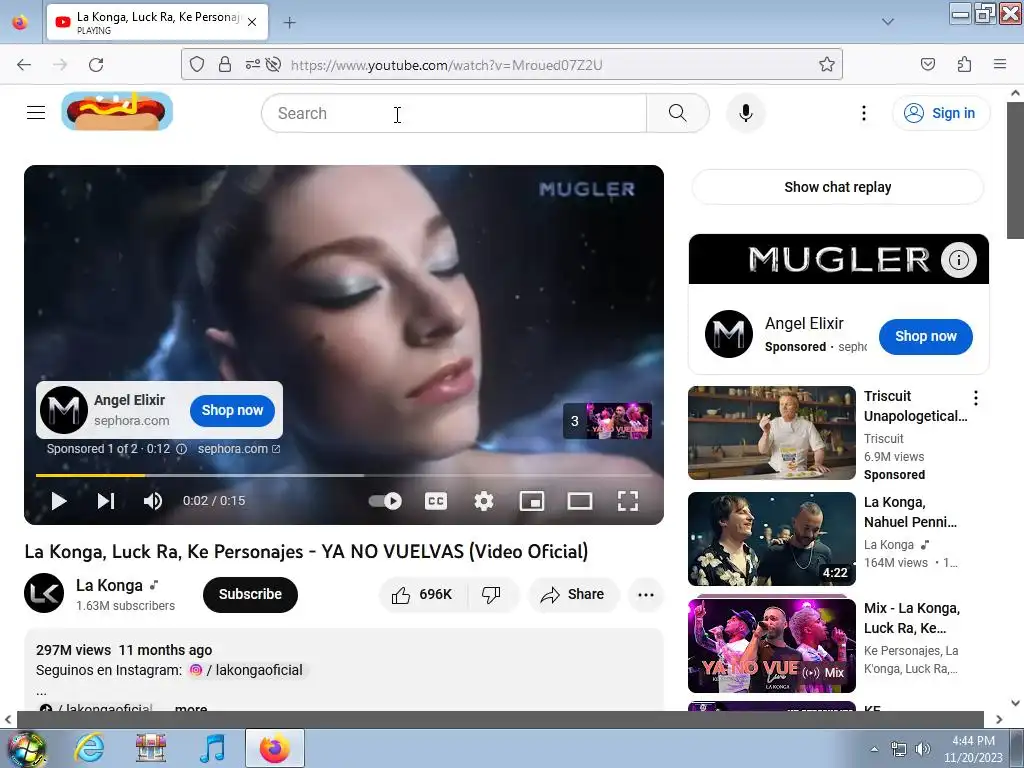Switch to theater mode

tap(580, 501)
